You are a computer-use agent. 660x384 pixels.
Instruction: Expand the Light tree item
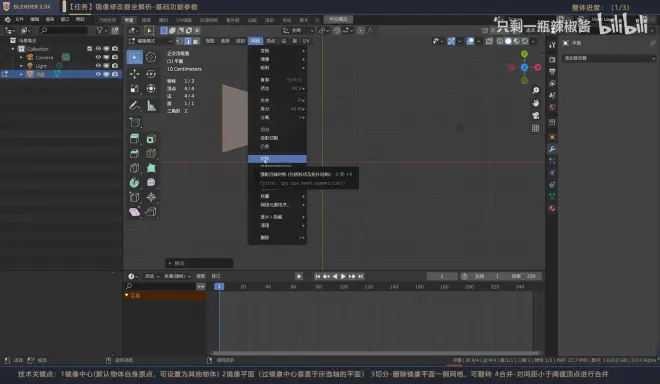[21, 66]
